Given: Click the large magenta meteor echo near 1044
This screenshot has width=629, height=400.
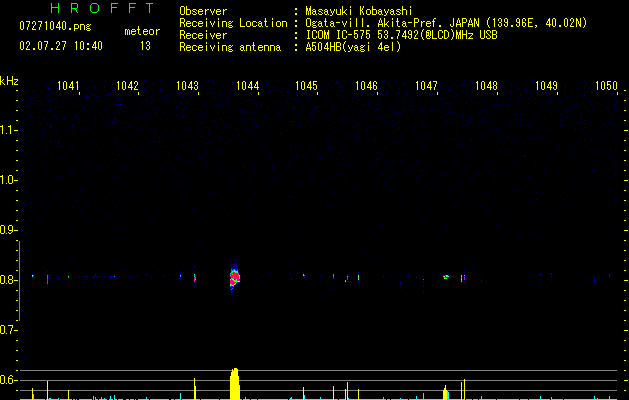Looking at the screenshot, I should [x=235, y=278].
